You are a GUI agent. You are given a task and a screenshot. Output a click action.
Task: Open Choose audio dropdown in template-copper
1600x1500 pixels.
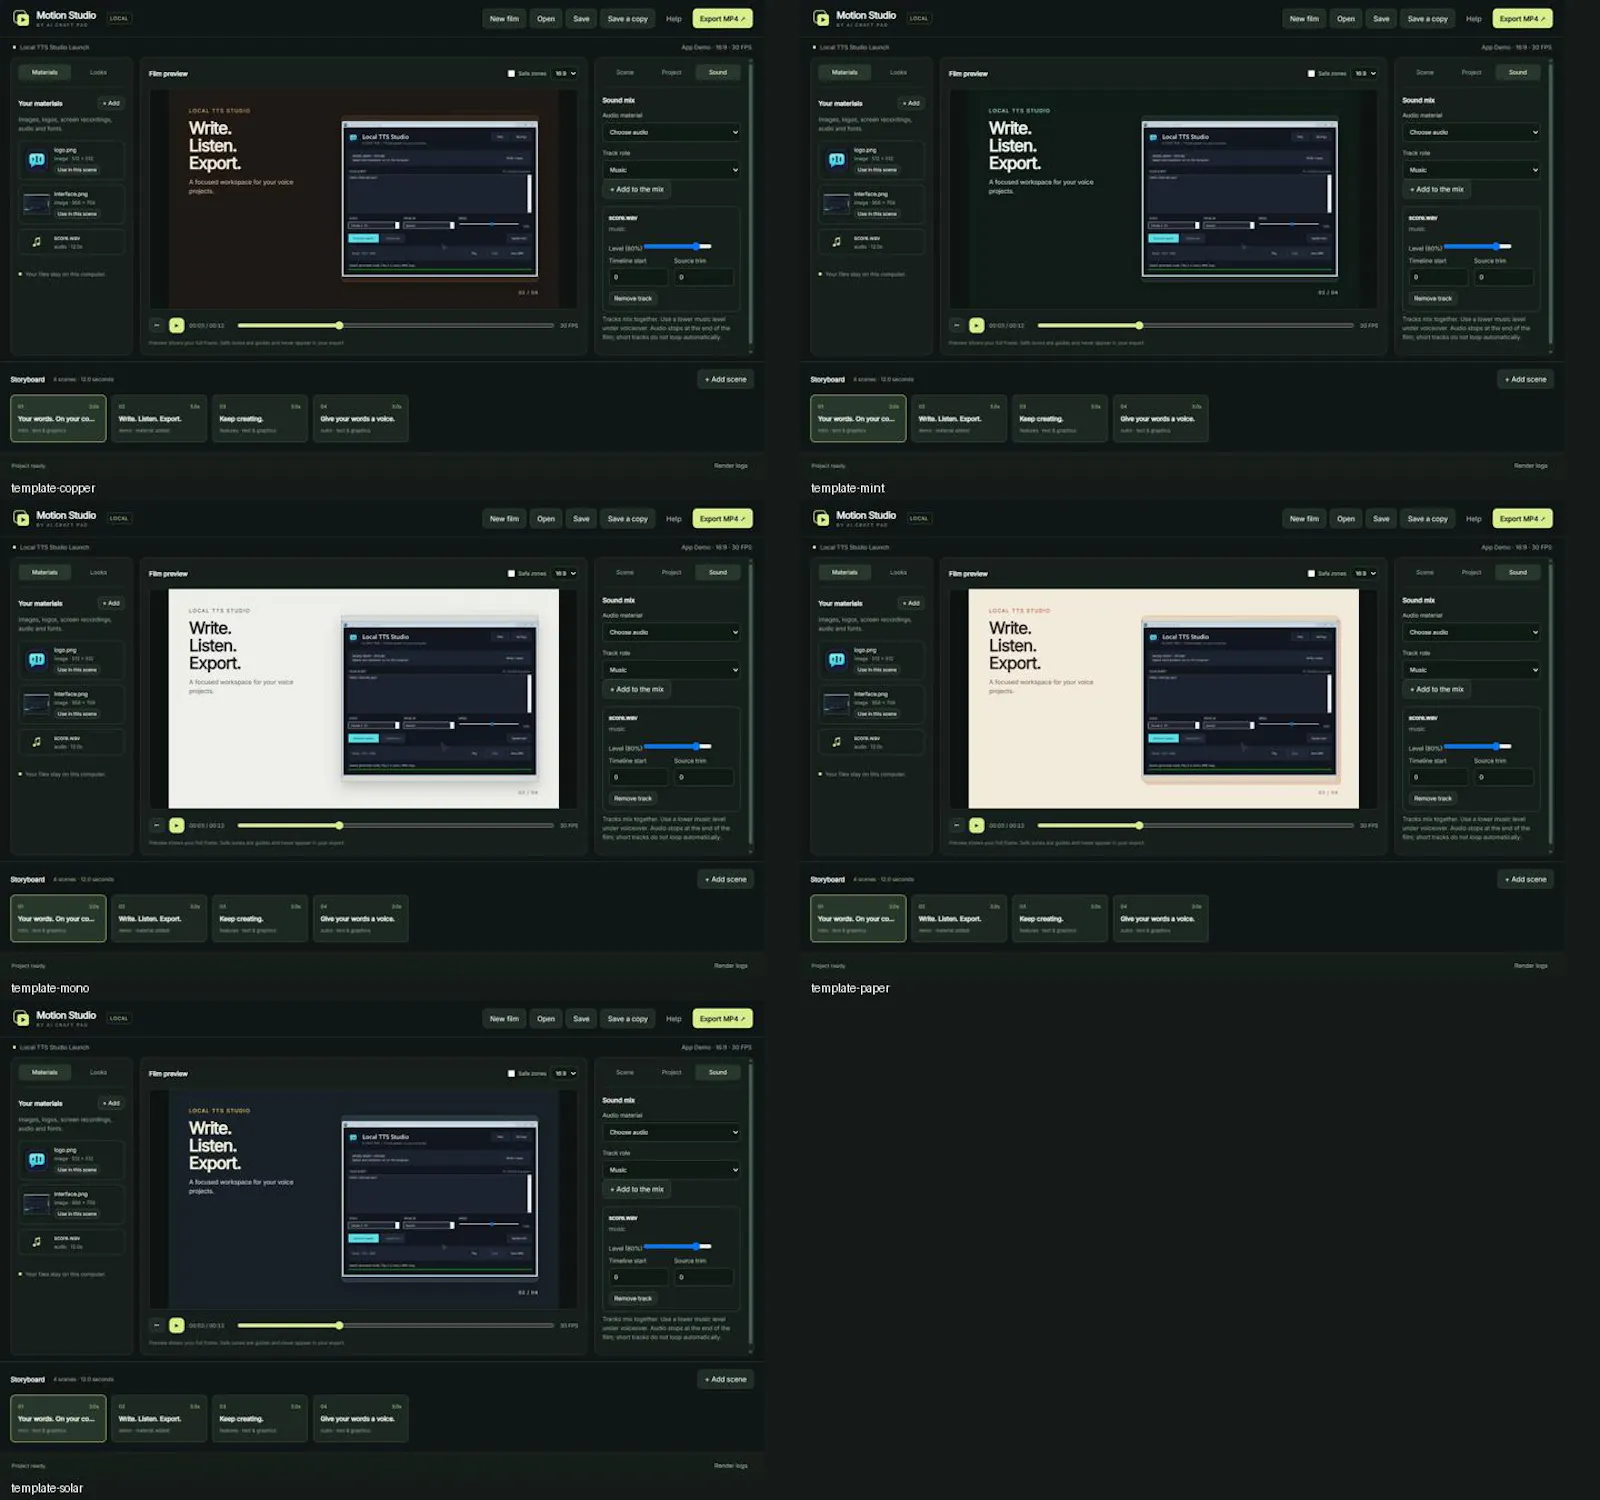click(x=672, y=132)
